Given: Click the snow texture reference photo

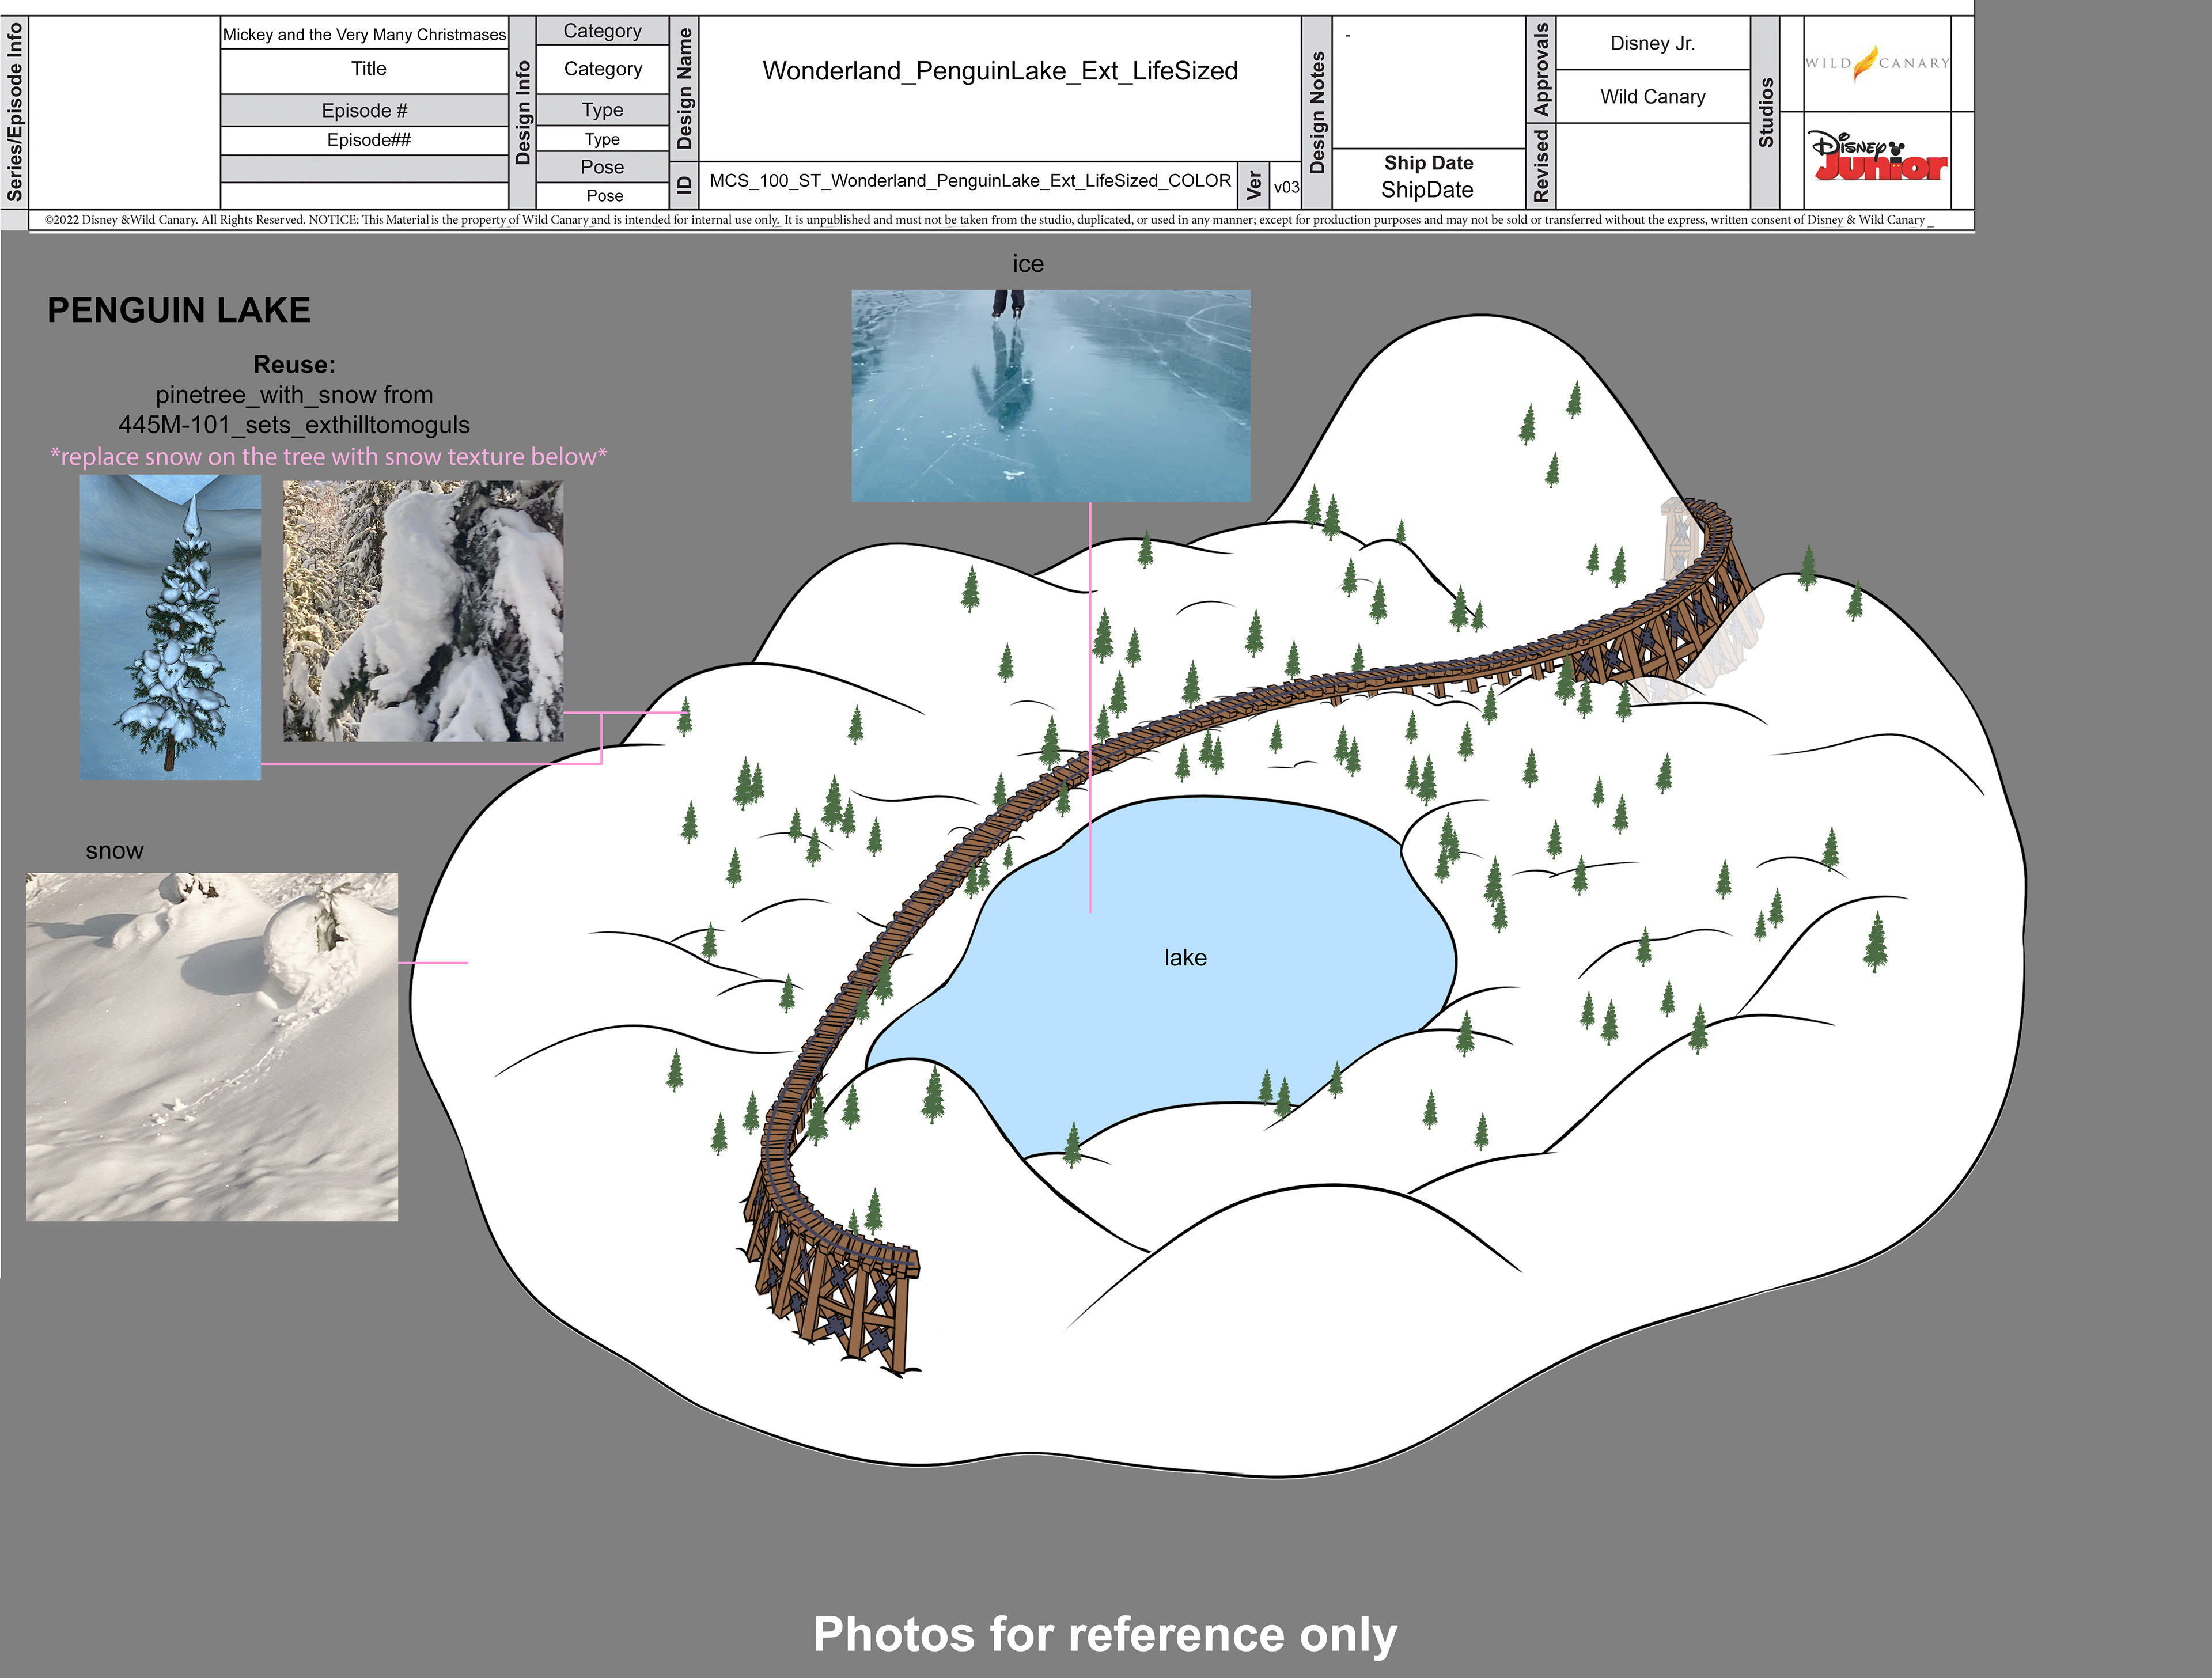Looking at the screenshot, I should (212, 1046).
